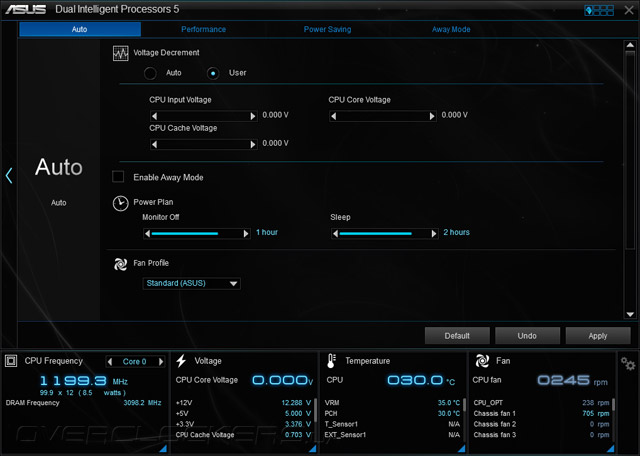Image resolution: width=640 pixels, height=456 pixels.
Task: Click the Fan panel fan icon
Action: click(482, 361)
